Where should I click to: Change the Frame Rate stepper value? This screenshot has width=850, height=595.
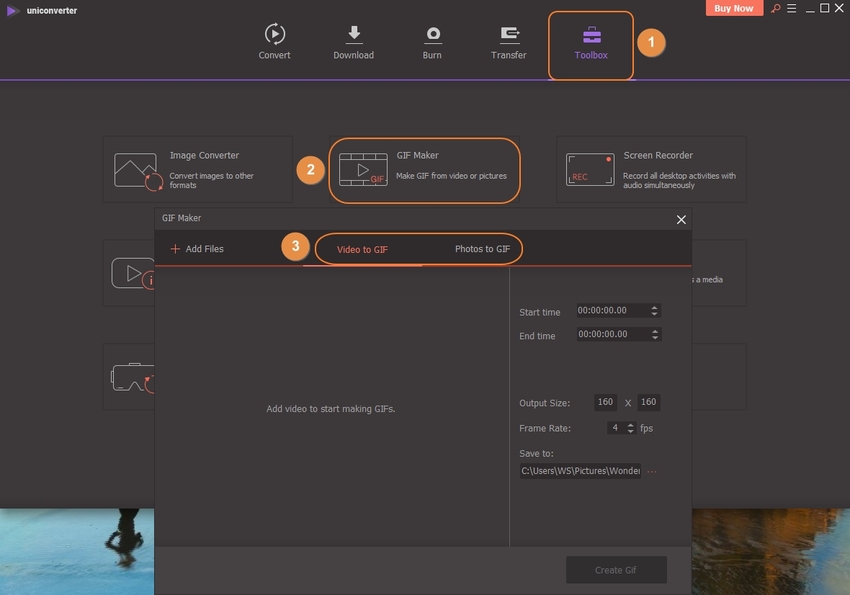click(629, 428)
